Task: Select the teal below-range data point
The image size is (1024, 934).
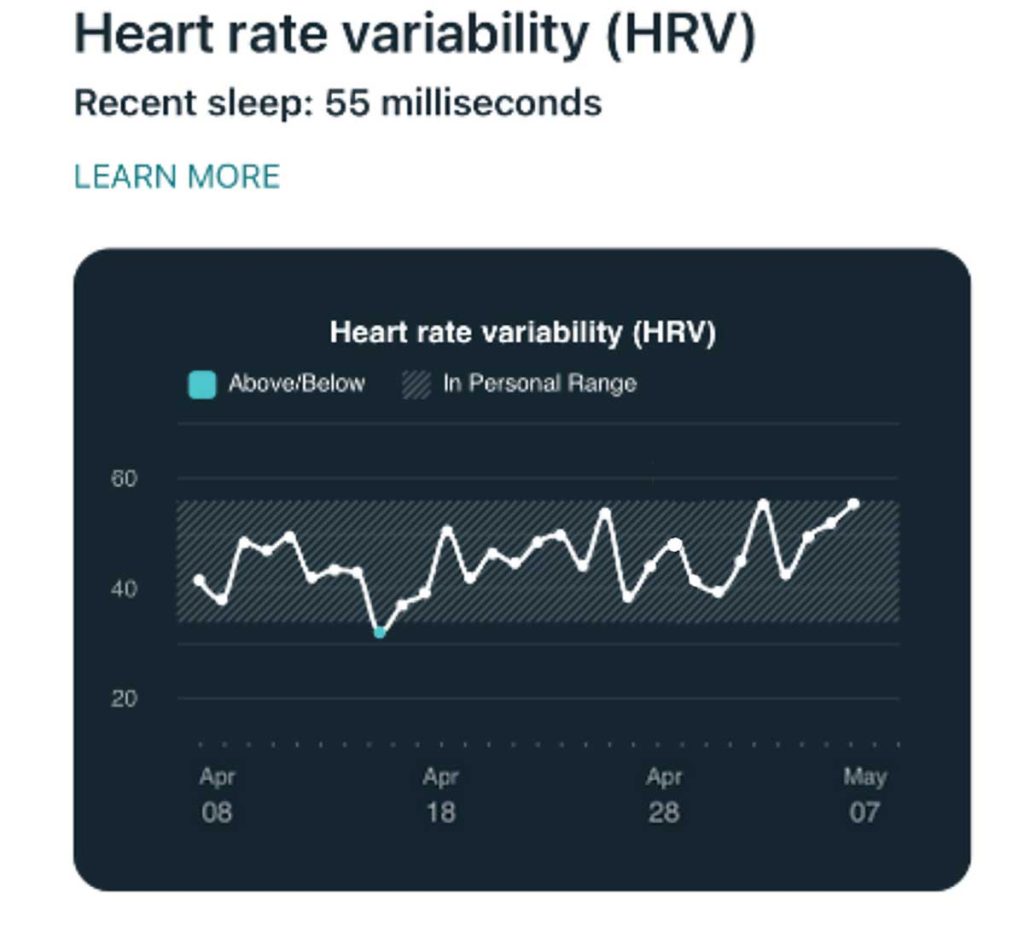Action: pos(380,632)
